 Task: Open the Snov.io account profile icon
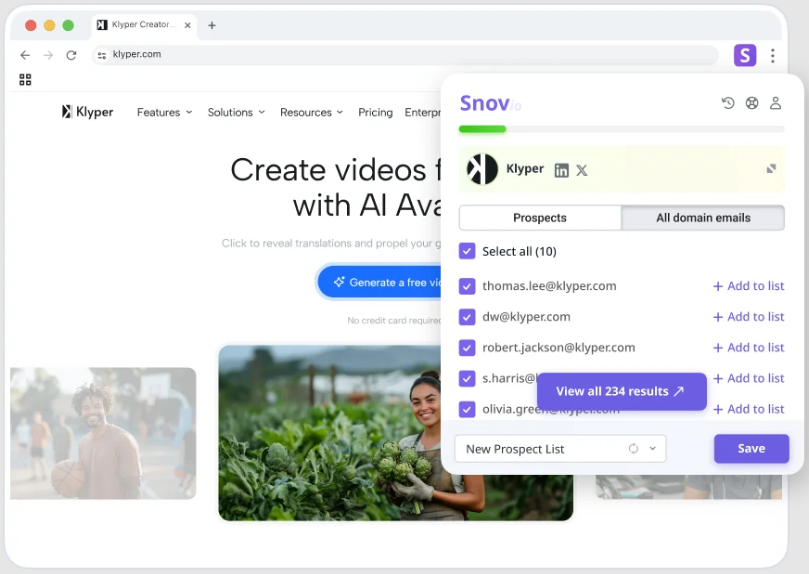[775, 103]
